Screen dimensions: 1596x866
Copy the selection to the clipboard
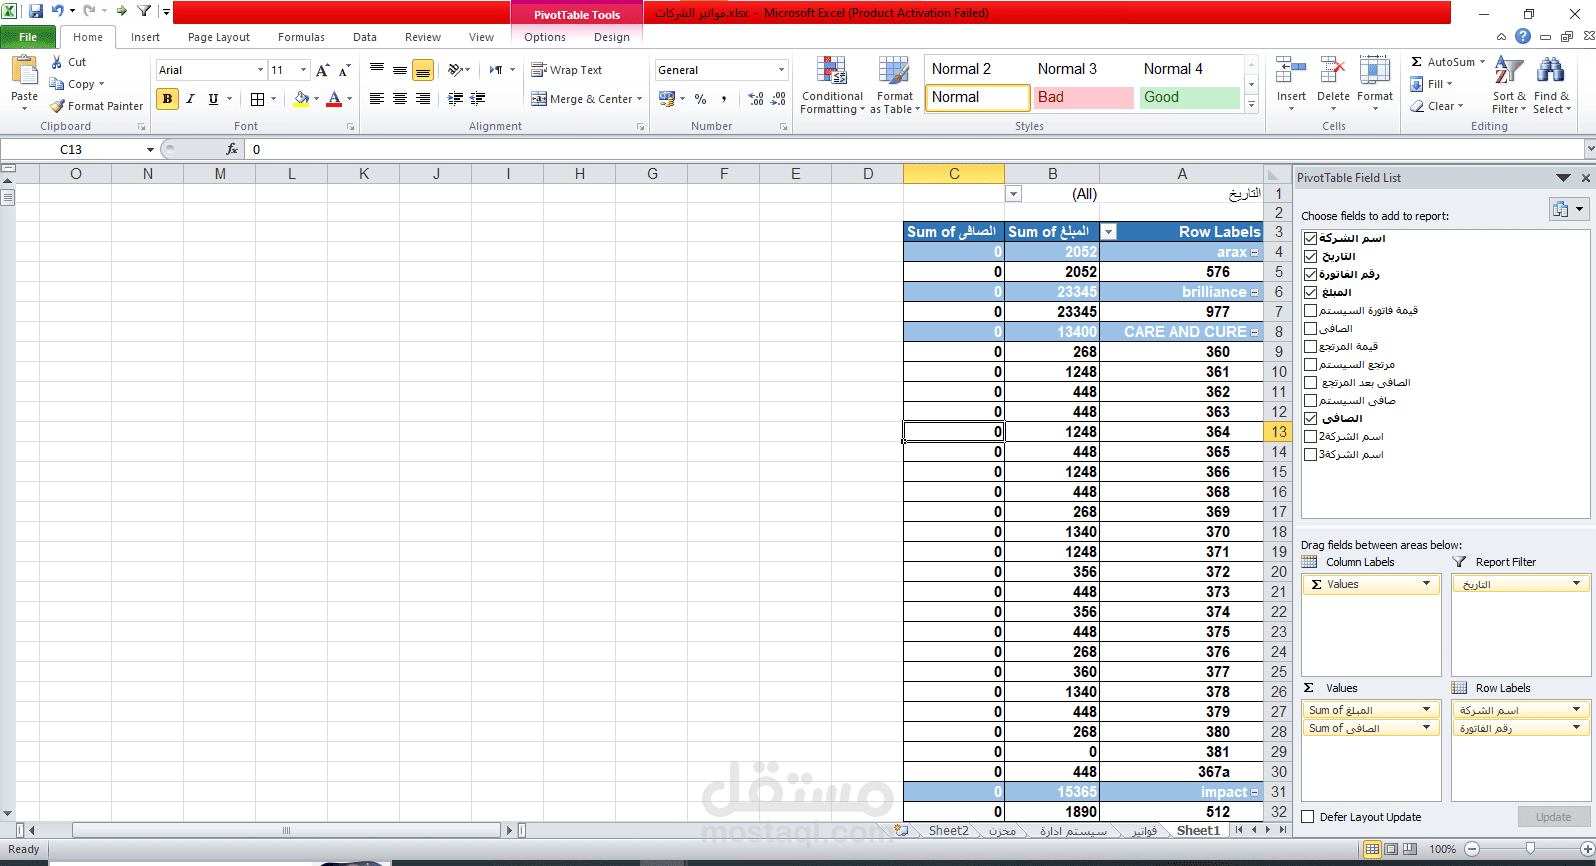point(76,84)
